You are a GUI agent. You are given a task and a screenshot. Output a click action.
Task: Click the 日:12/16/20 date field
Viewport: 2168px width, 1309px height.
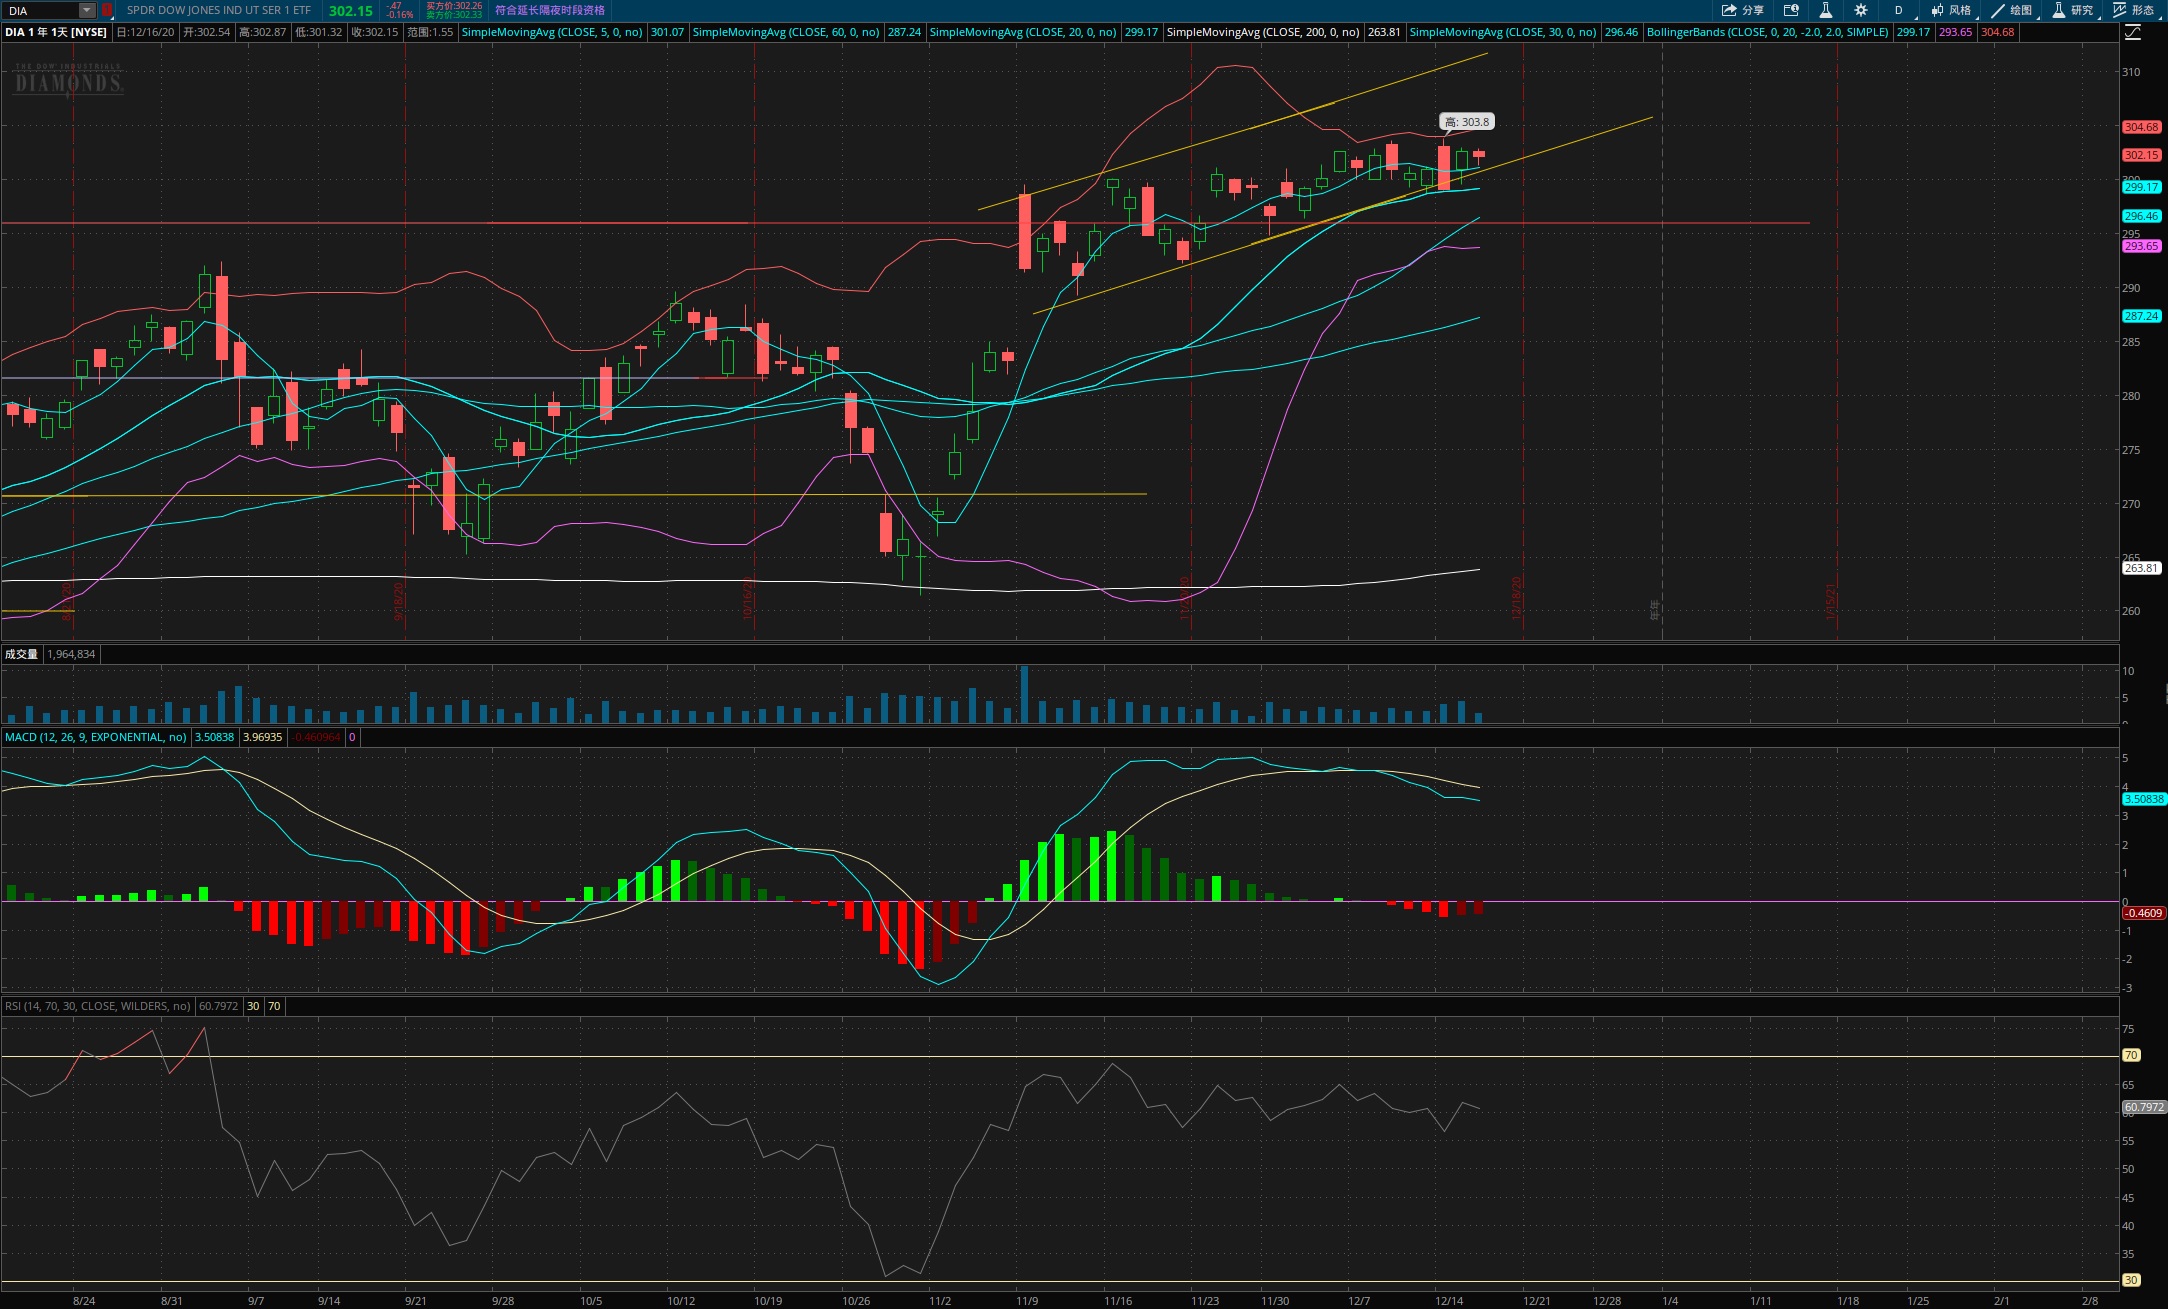point(146,32)
